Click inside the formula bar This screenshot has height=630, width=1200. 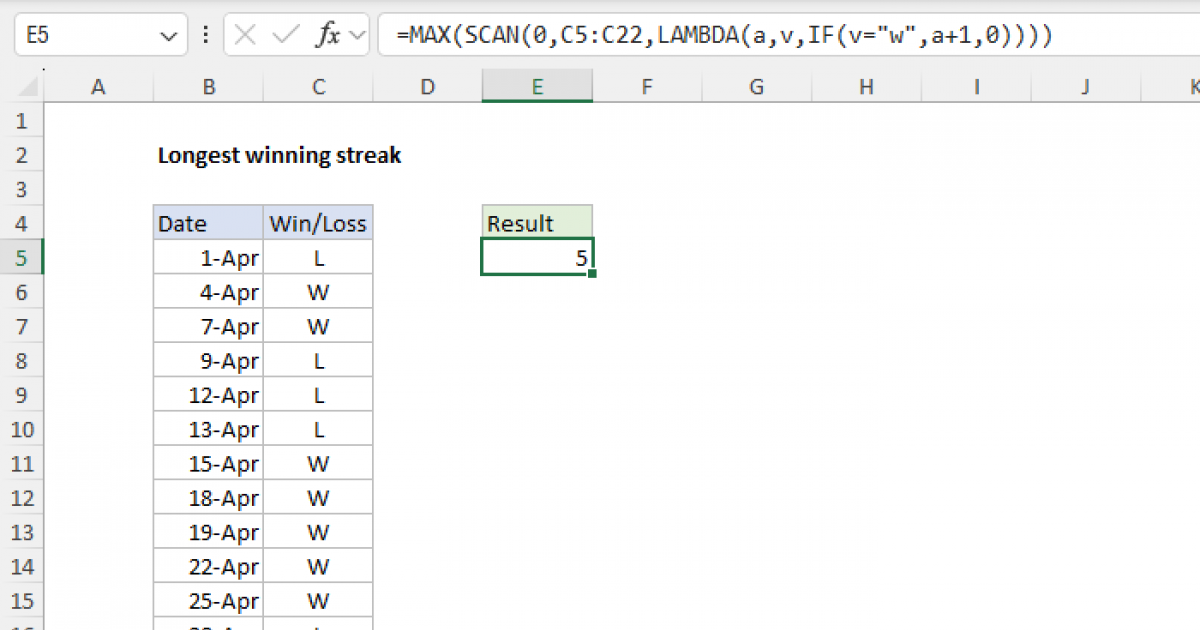pyautogui.click(x=700, y=33)
